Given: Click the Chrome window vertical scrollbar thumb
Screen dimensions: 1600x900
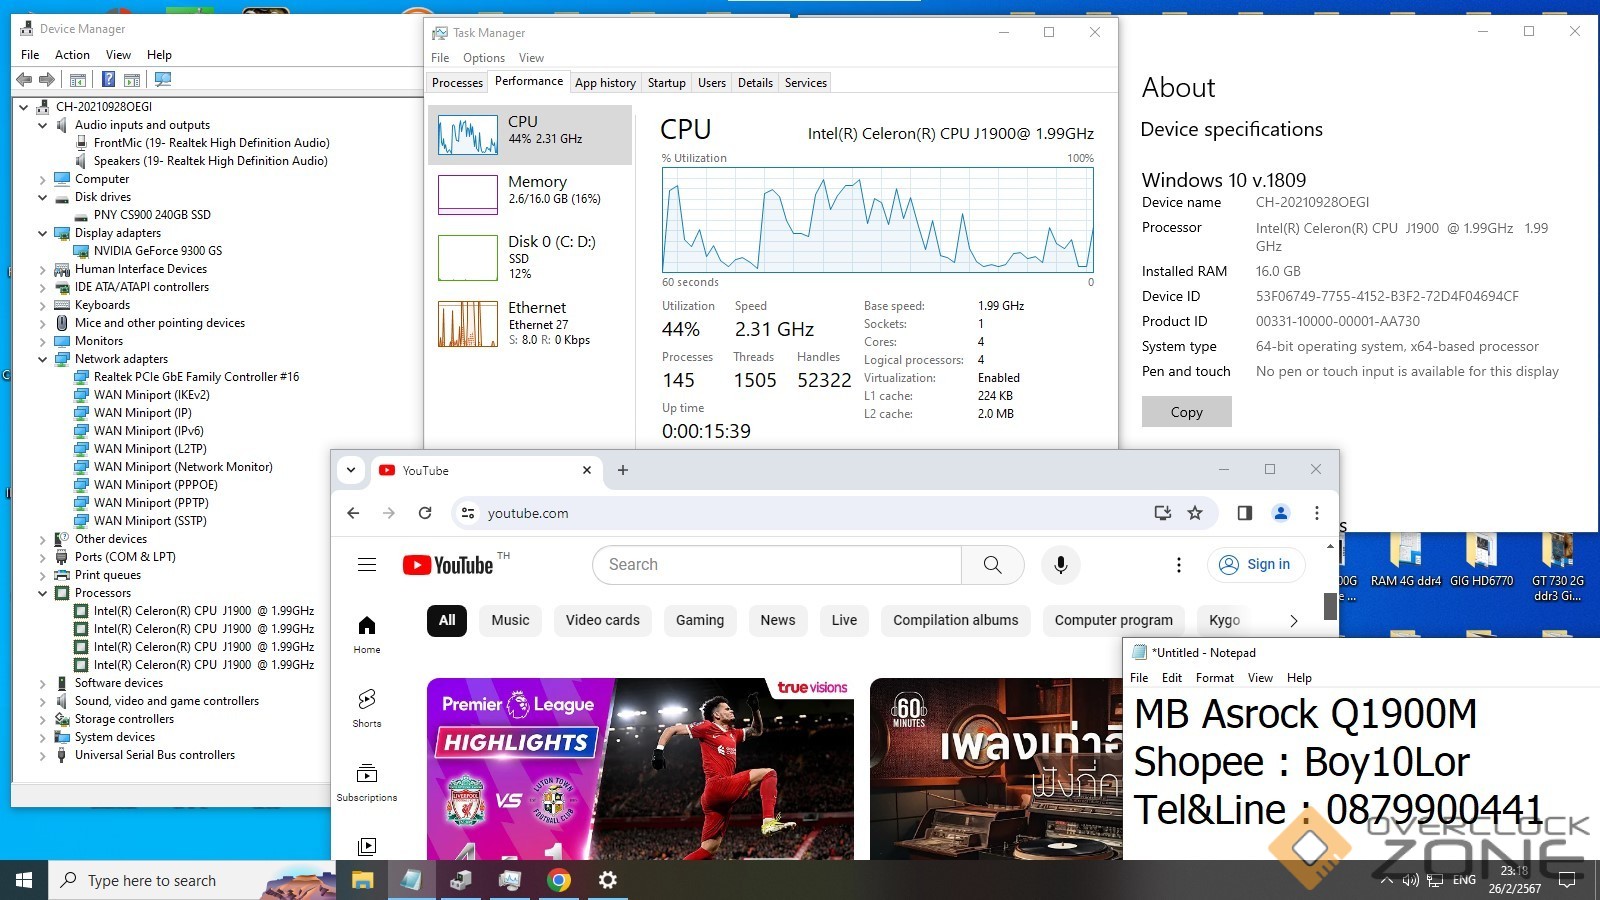Looking at the screenshot, I should [x=1330, y=606].
